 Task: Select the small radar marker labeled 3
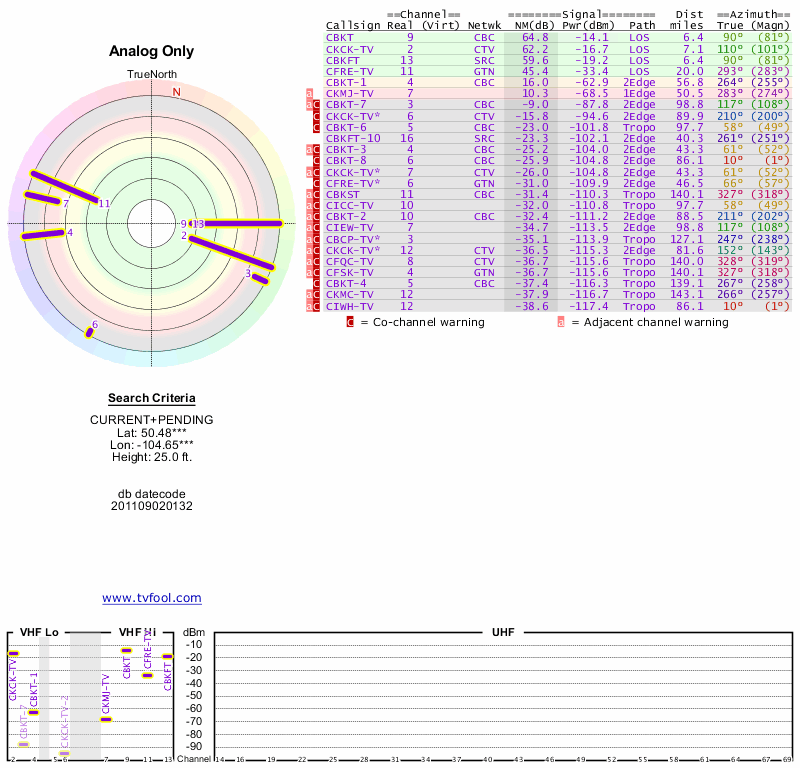259,278
